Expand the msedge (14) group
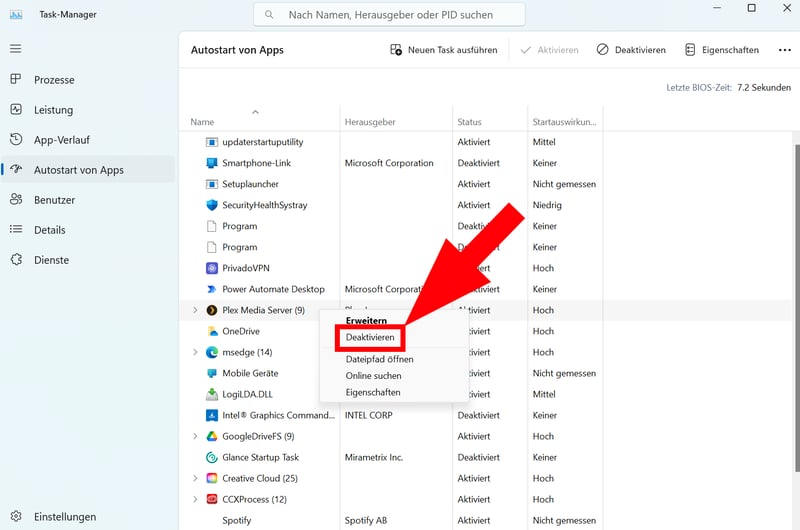Viewport: 800px width, 530px height. pos(195,352)
